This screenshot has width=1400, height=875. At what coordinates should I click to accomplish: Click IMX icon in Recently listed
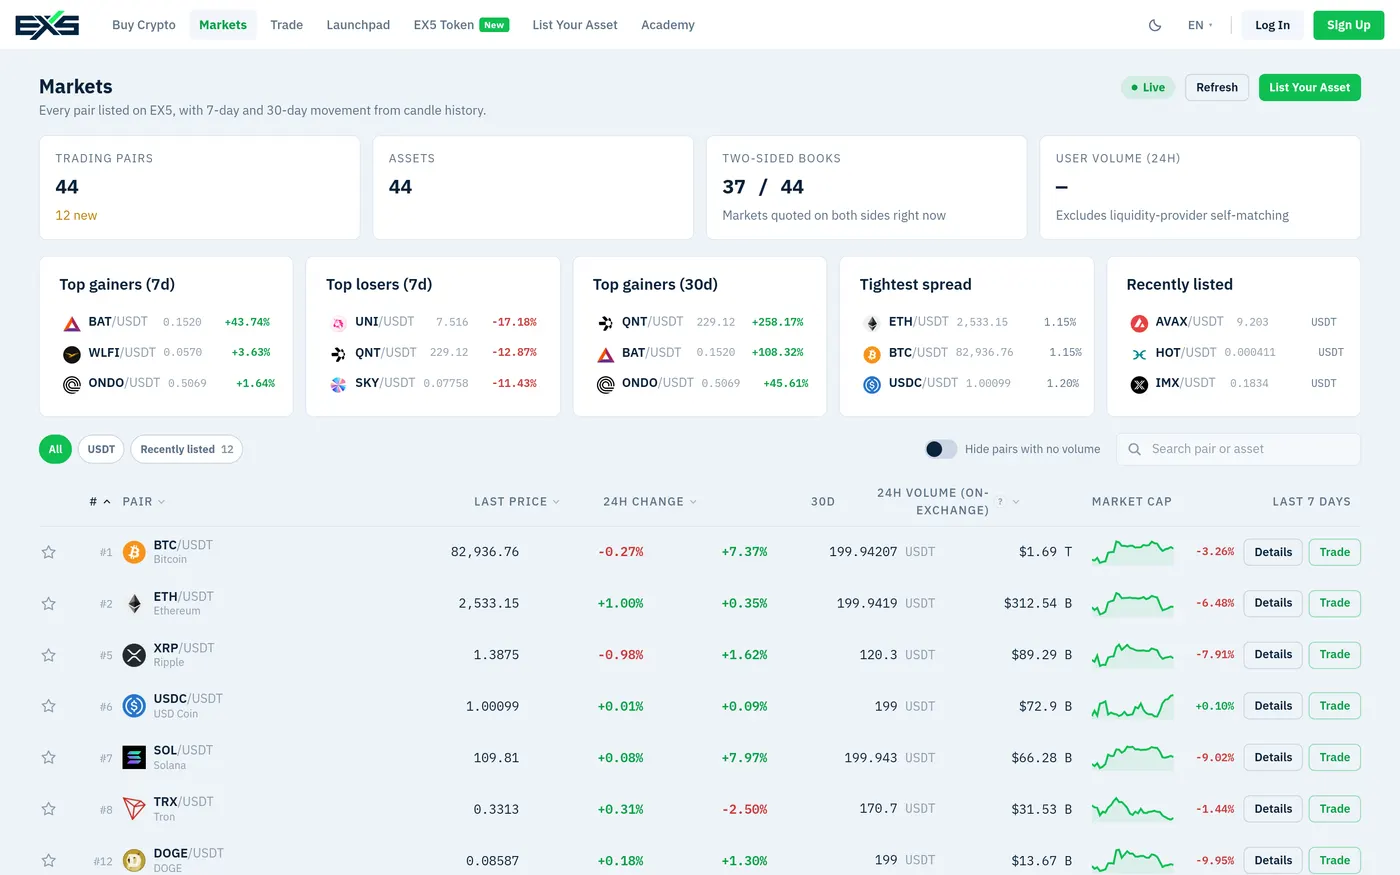coord(1139,384)
